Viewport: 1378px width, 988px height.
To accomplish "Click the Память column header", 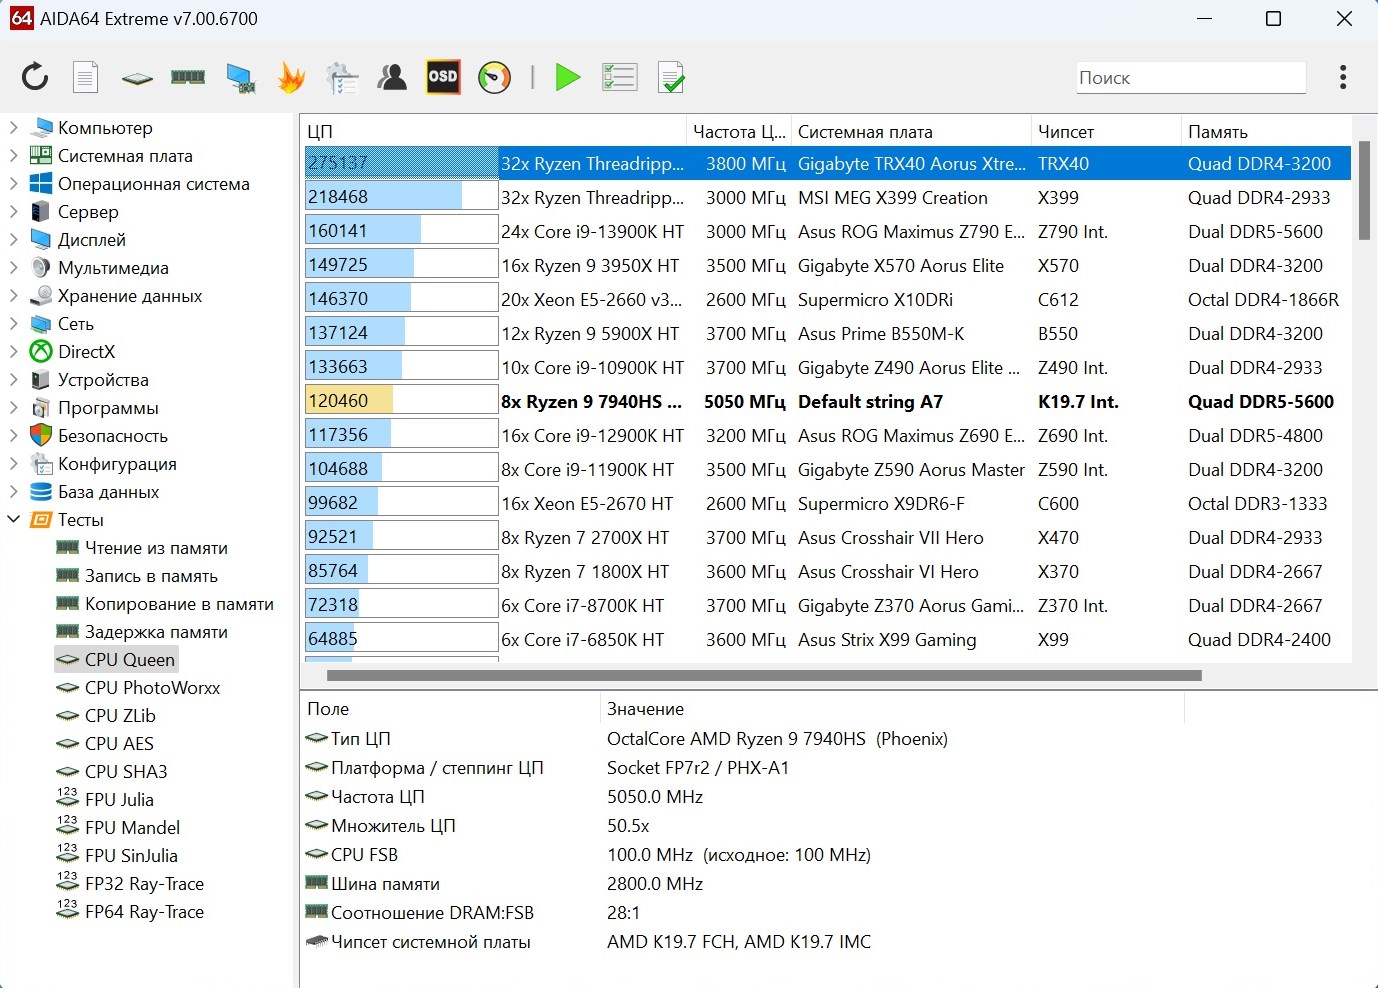I will coord(1217,132).
